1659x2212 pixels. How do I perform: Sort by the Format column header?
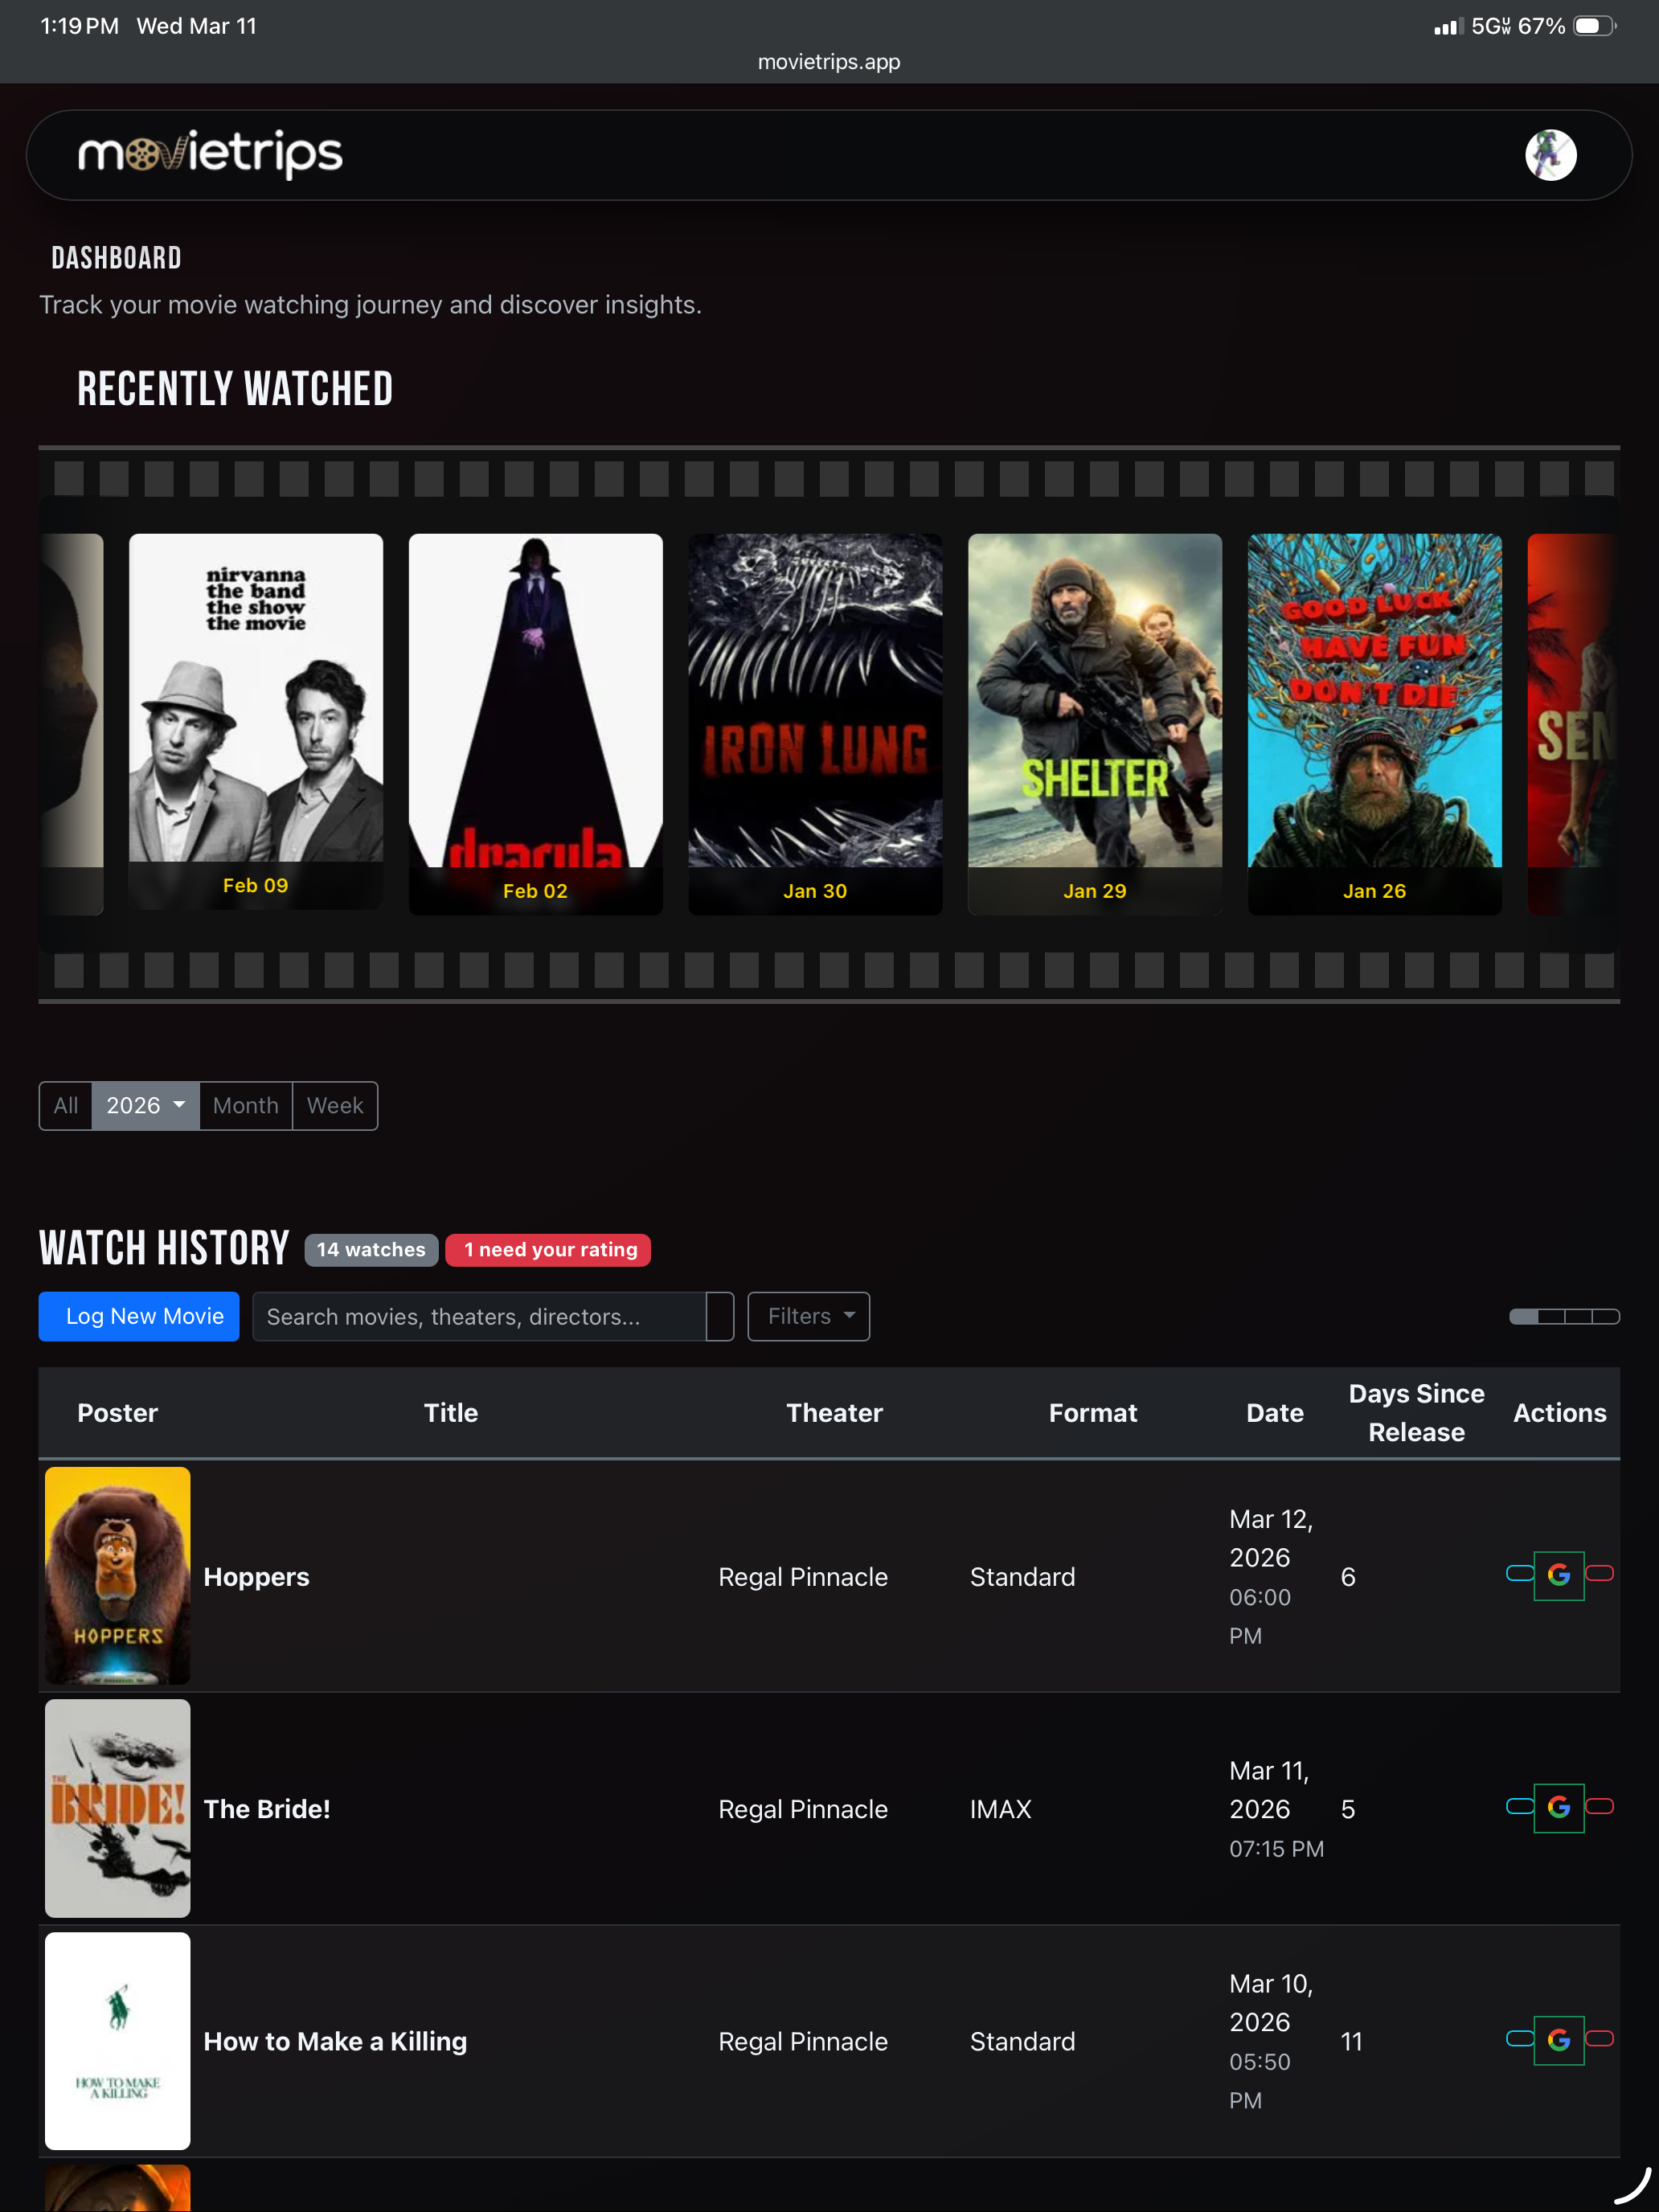coord(1093,1413)
